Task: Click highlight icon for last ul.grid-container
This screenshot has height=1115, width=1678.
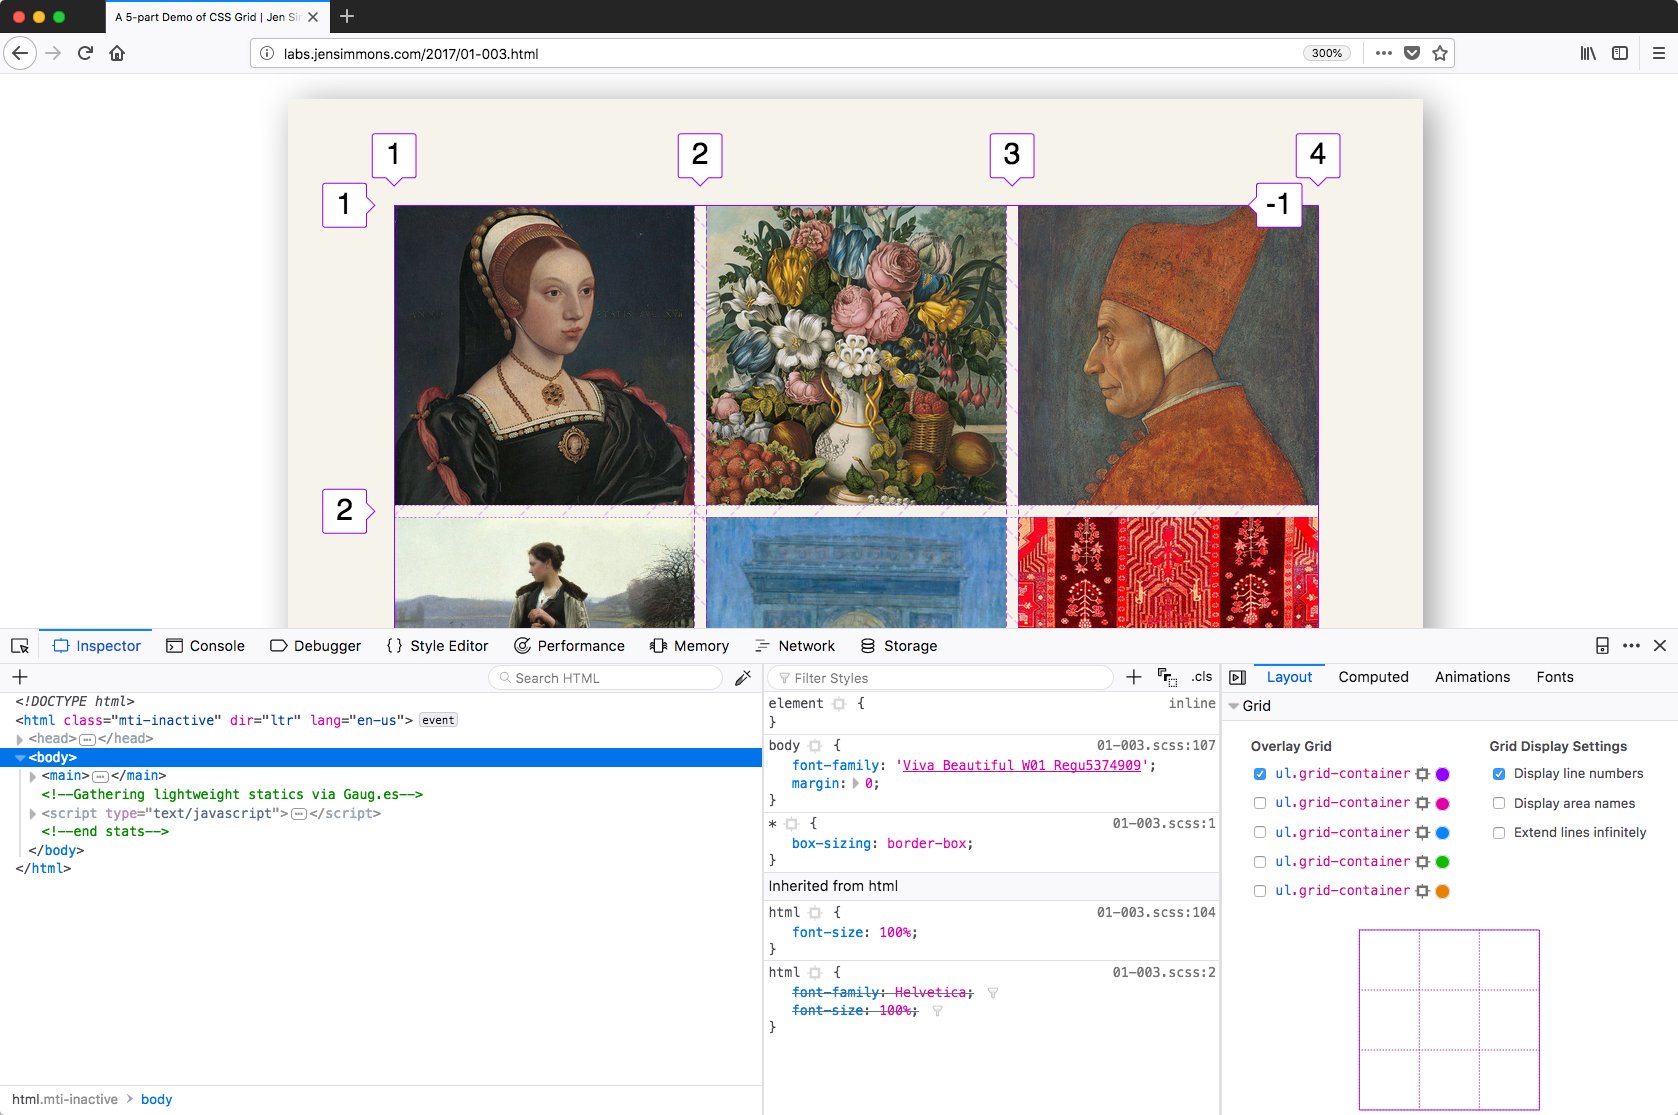Action: 1422,891
